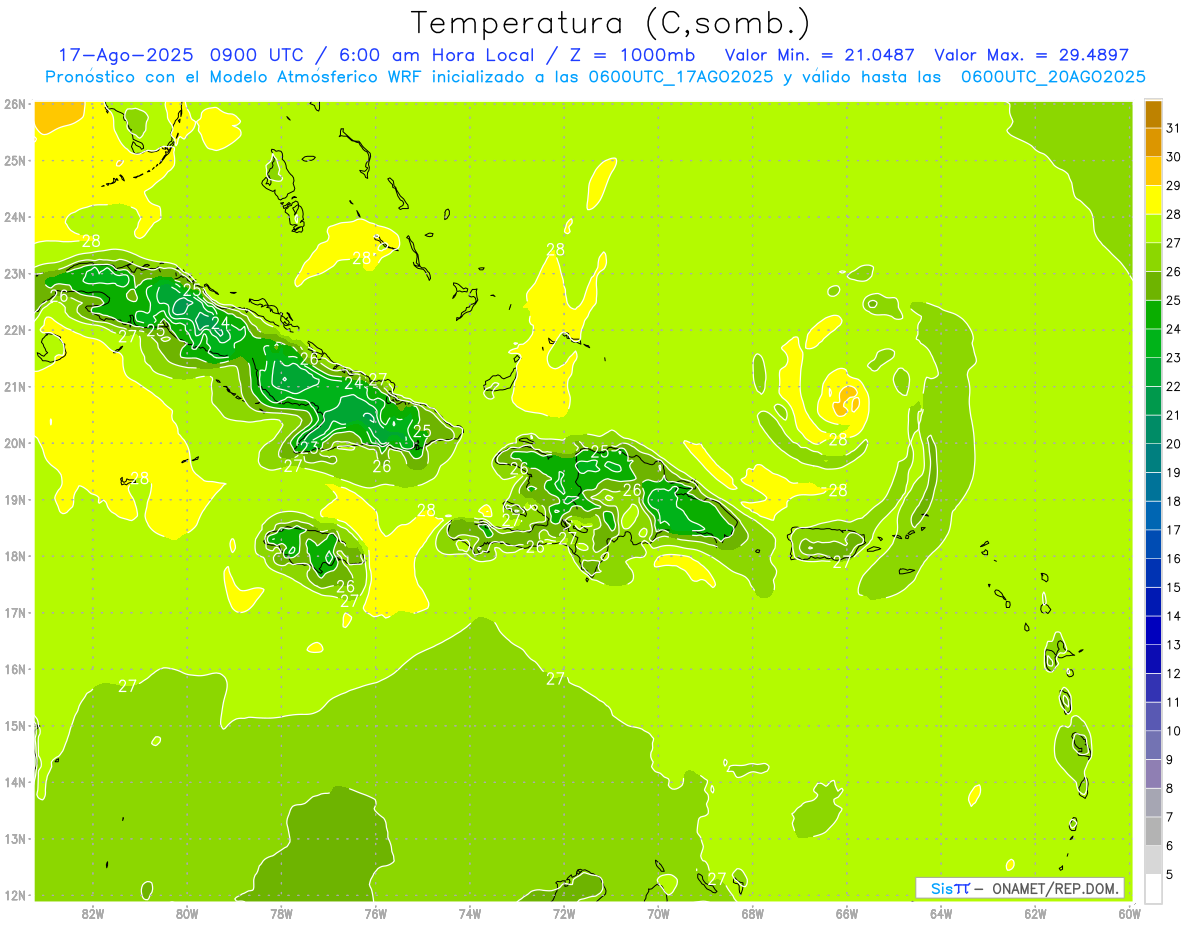The width and height of the screenshot is (1200, 927).
Task: Click legend scale label "10"
Action: [1173, 730]
